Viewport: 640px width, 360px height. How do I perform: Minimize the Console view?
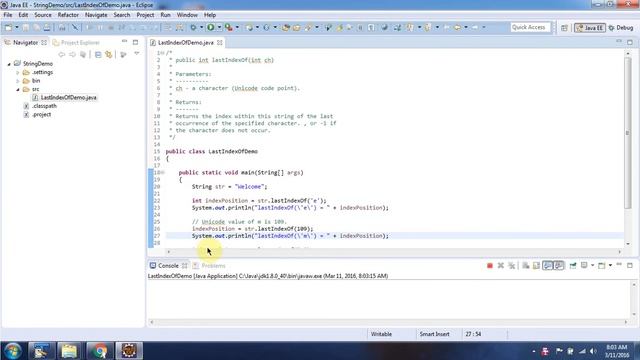(x=619, y=265)
